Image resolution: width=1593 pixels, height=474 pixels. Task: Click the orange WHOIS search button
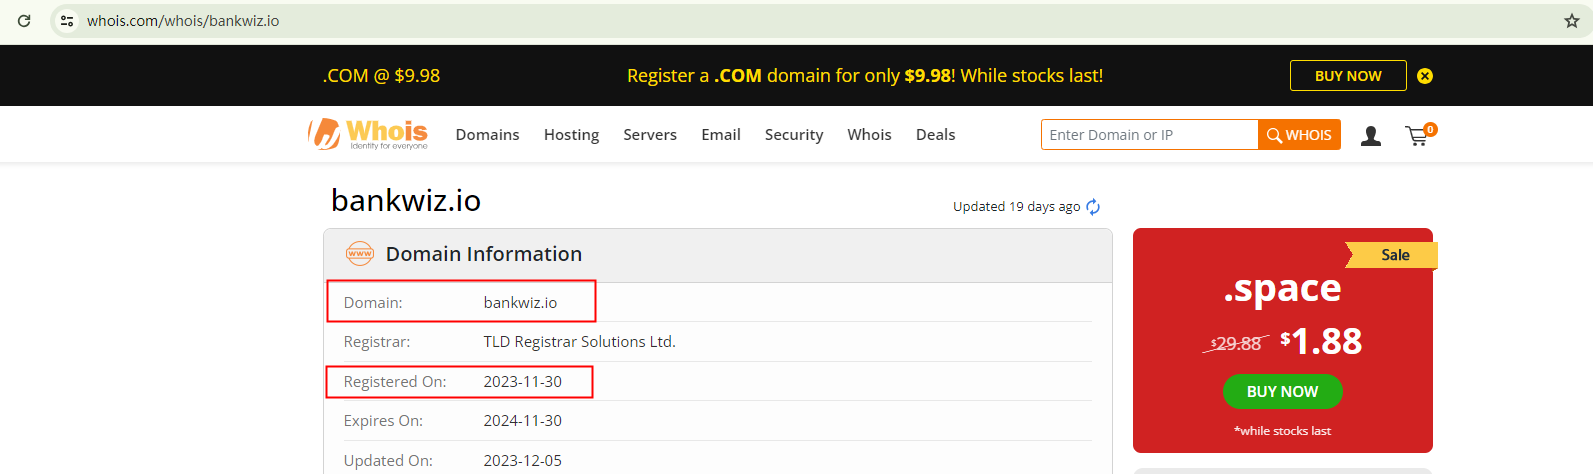pyautogui.click(x=1299, y=134)
